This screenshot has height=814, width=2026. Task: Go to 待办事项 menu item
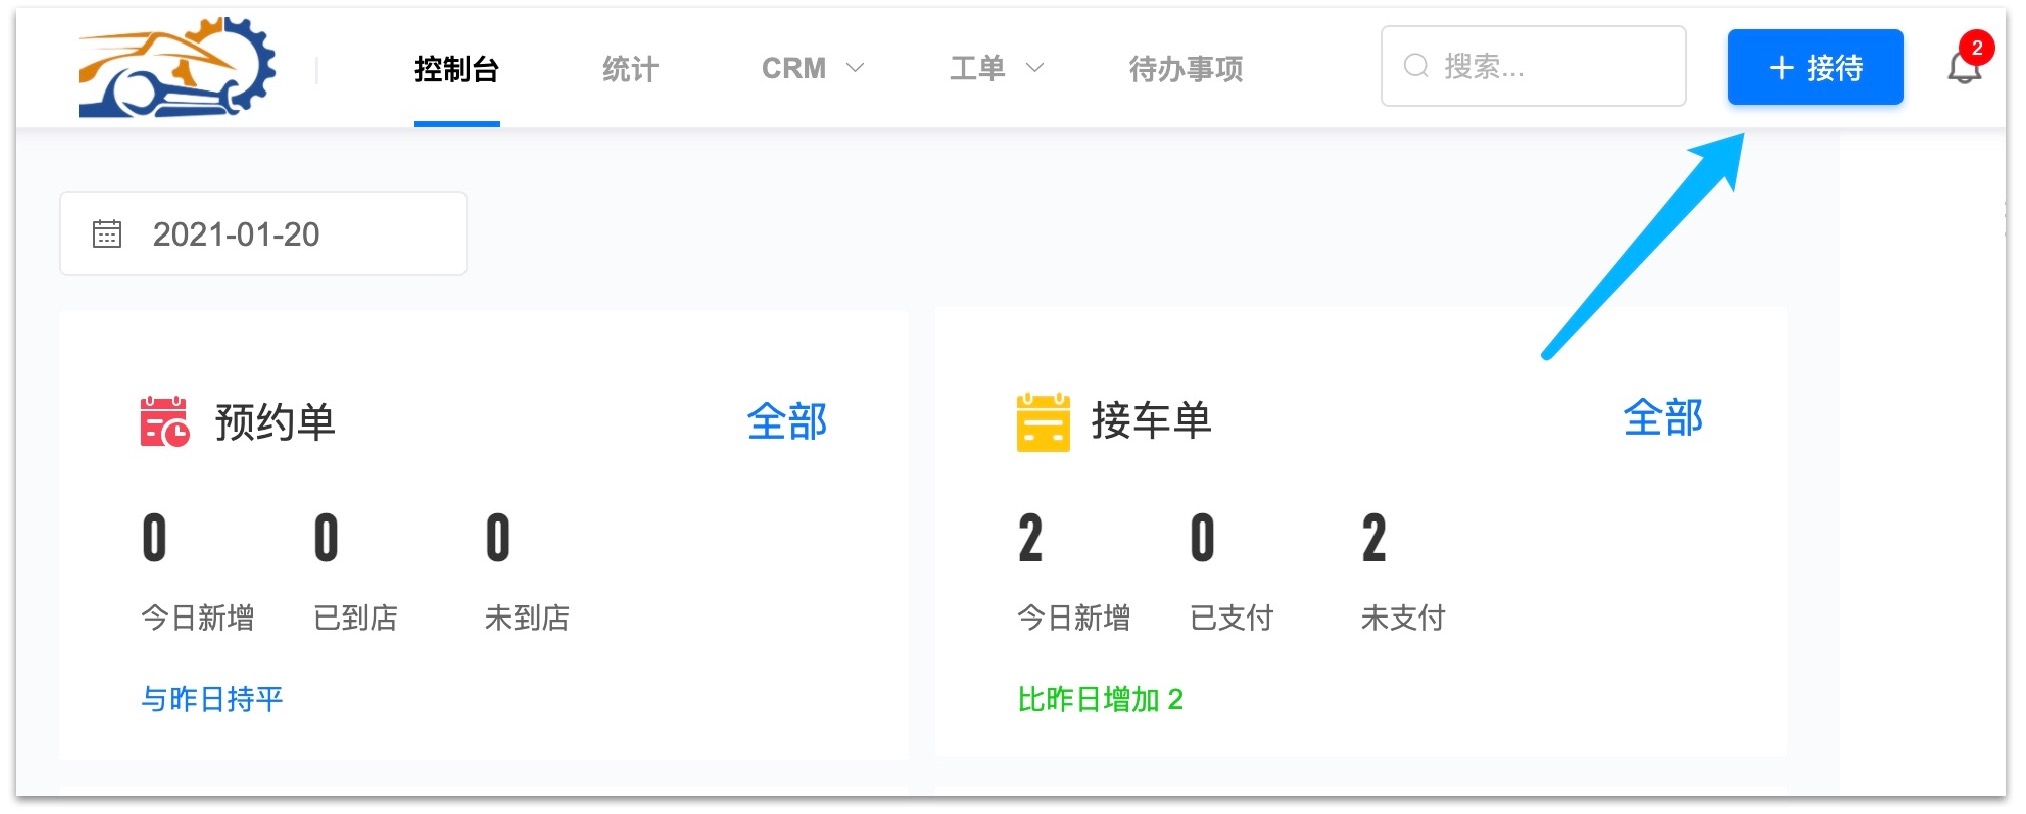[x=1185, y=69]
